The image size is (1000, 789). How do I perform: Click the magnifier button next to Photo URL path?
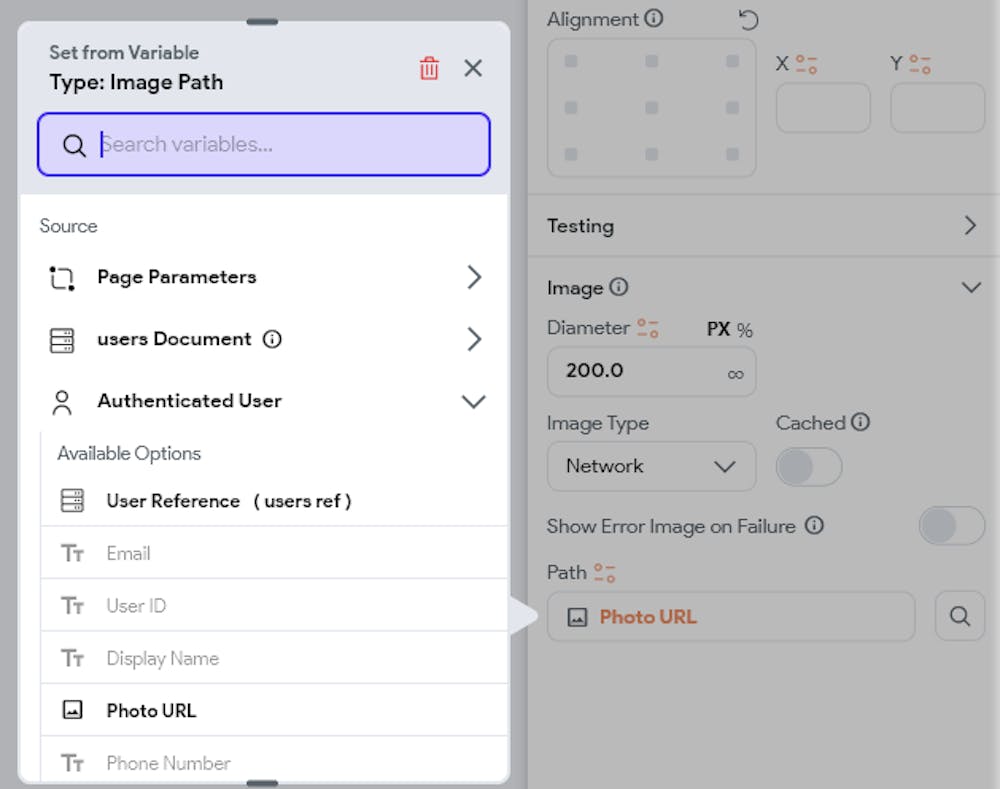[x=959, y=616]
